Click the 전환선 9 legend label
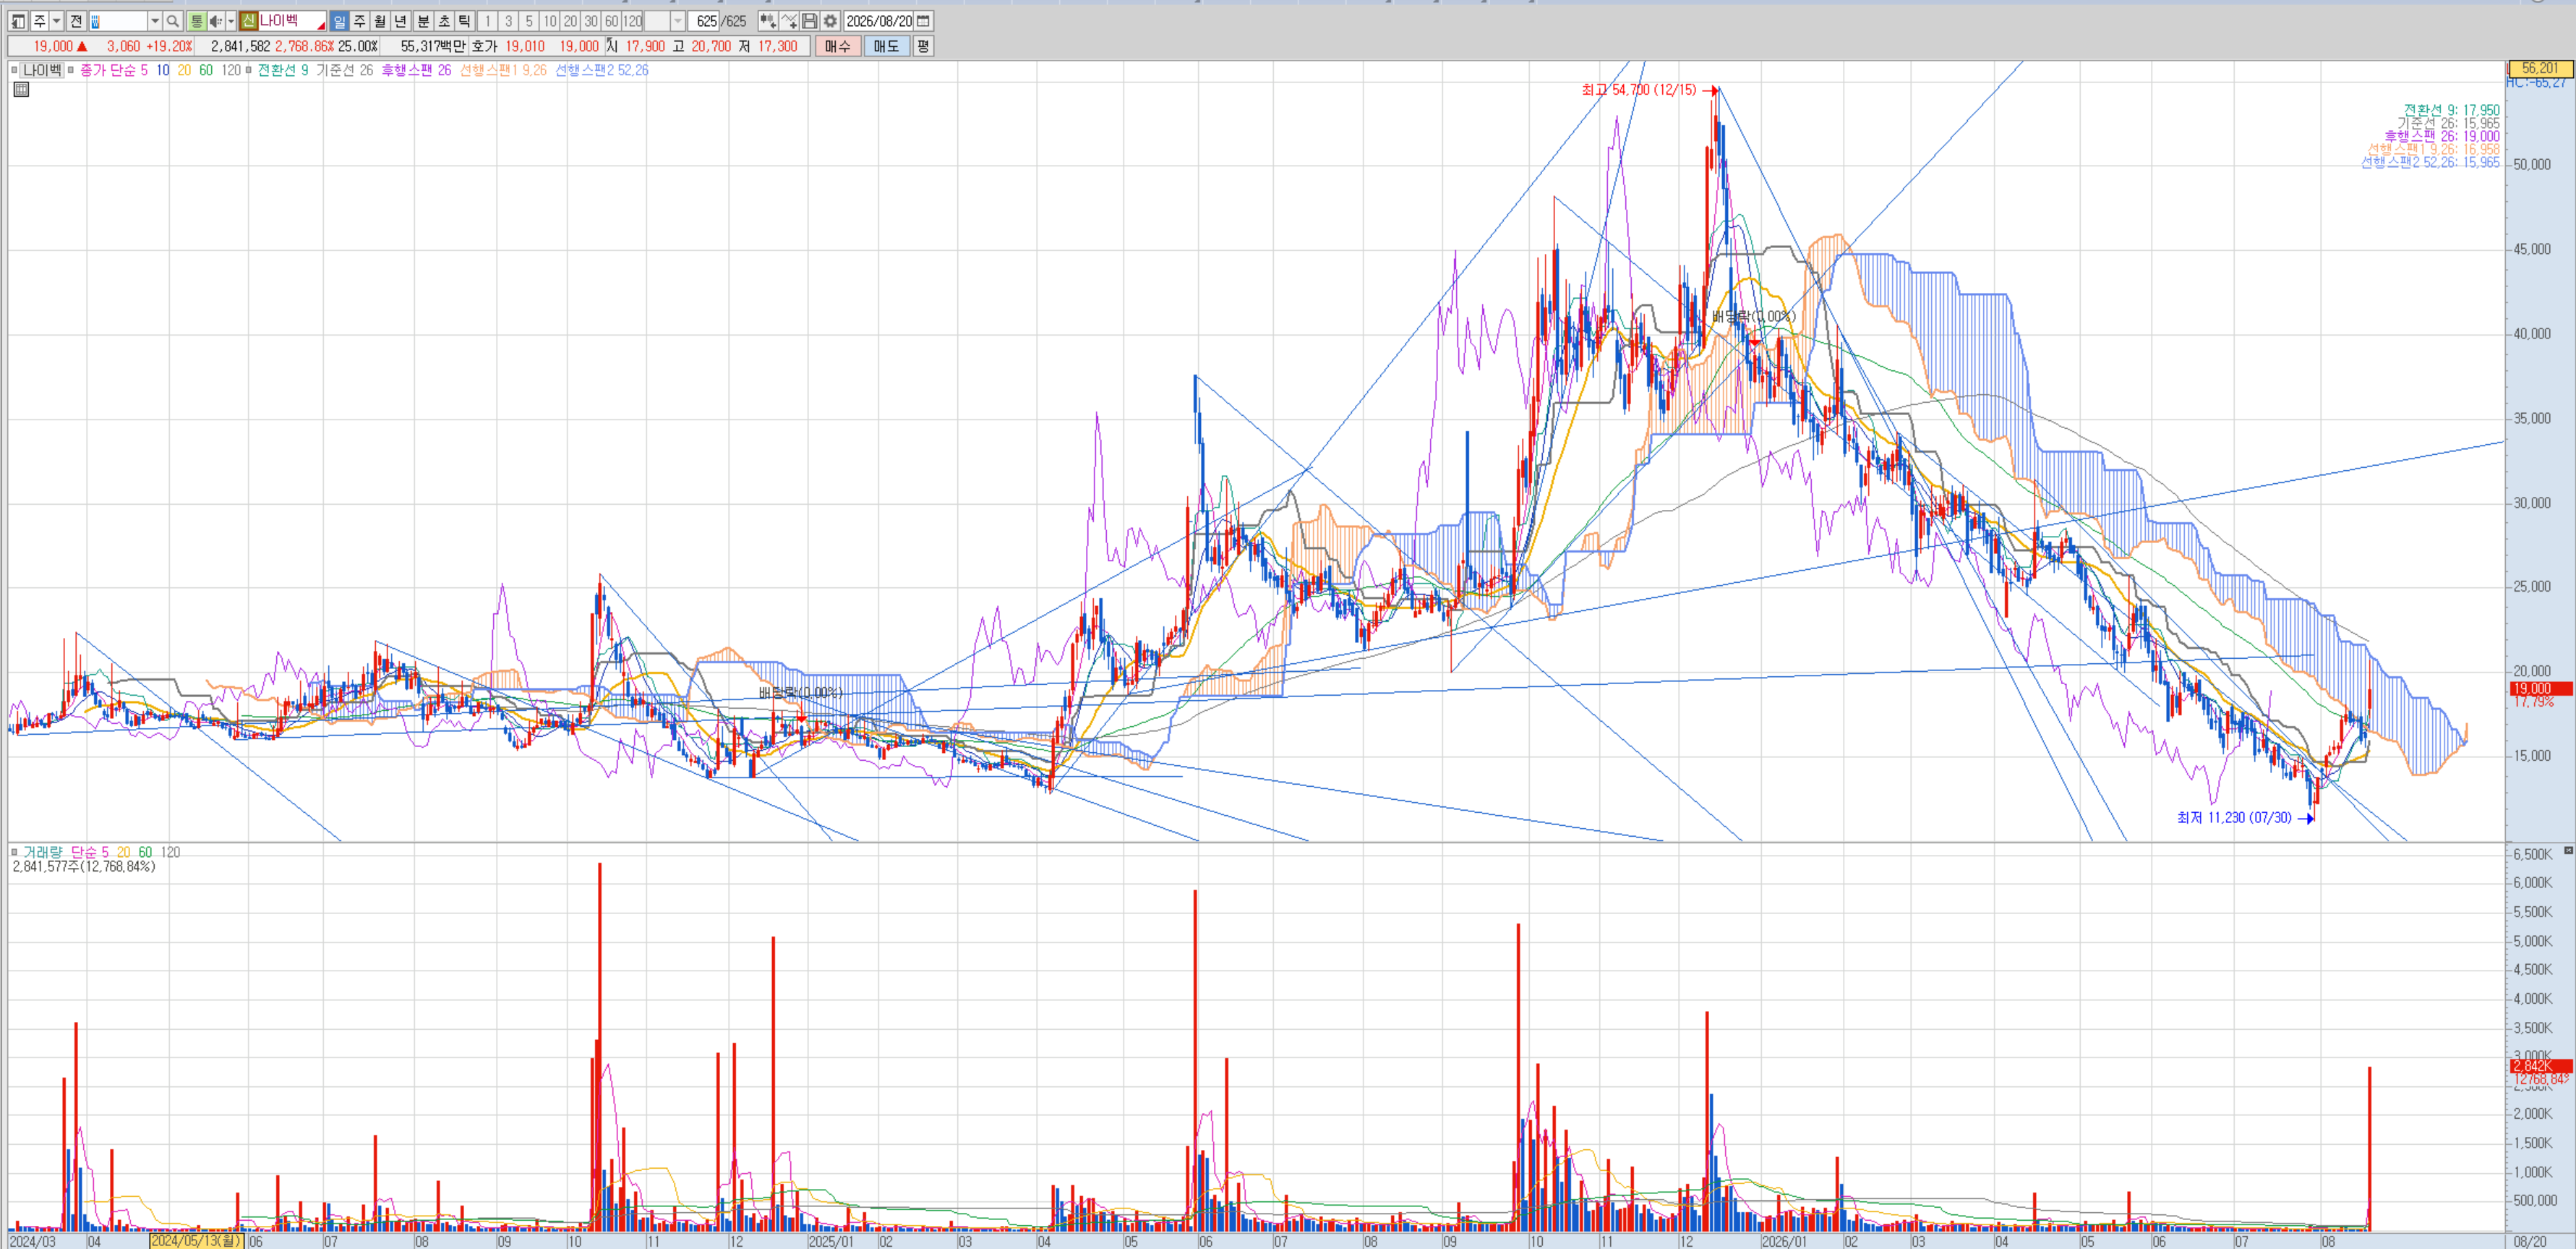2576x1249 pixels. click(283, 70)
